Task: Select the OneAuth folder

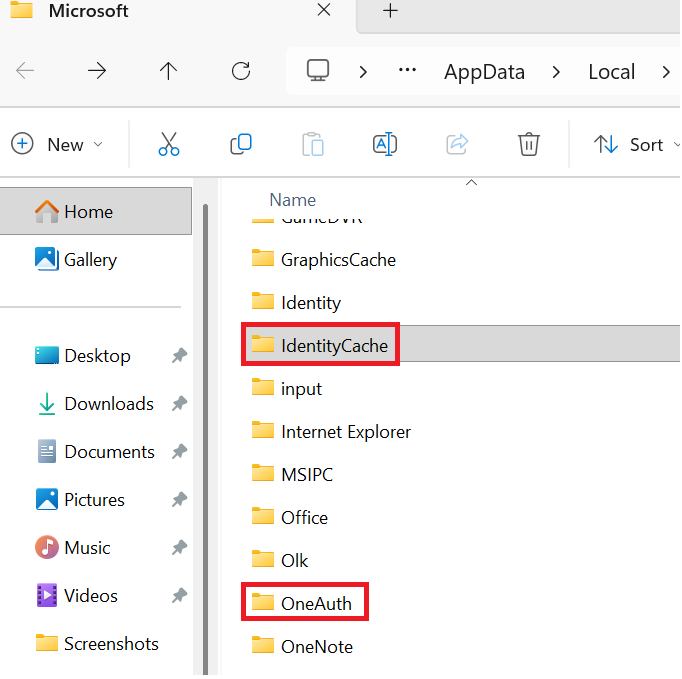Action: 301,603
